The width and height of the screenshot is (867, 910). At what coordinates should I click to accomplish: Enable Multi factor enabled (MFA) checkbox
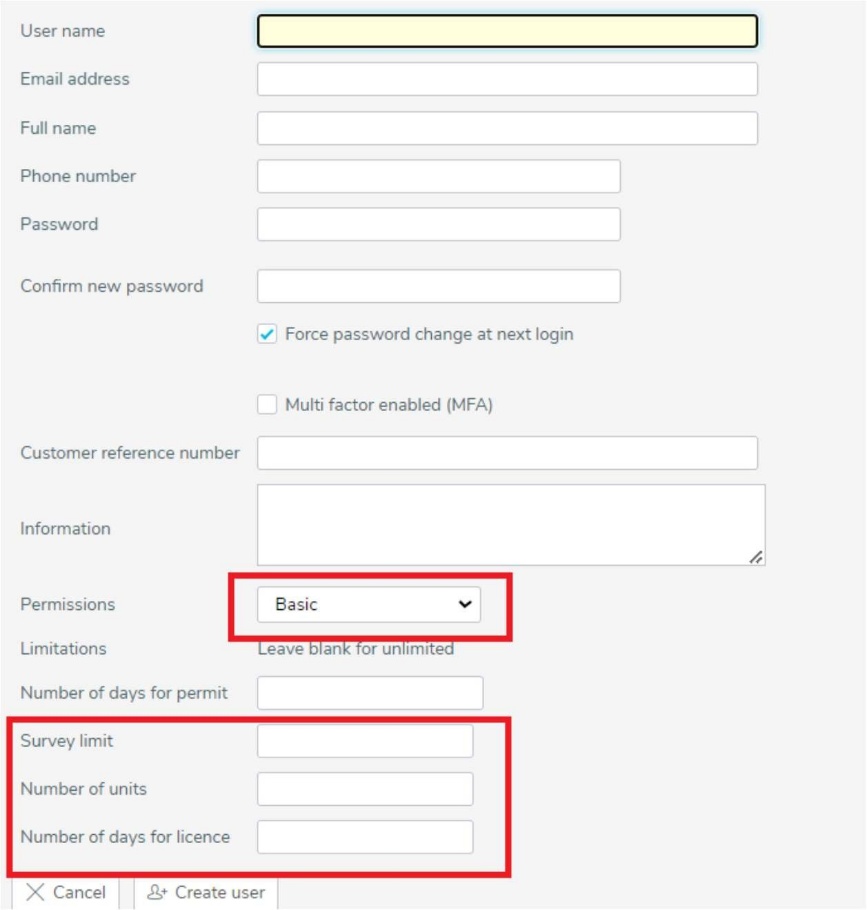coord(267,405)
